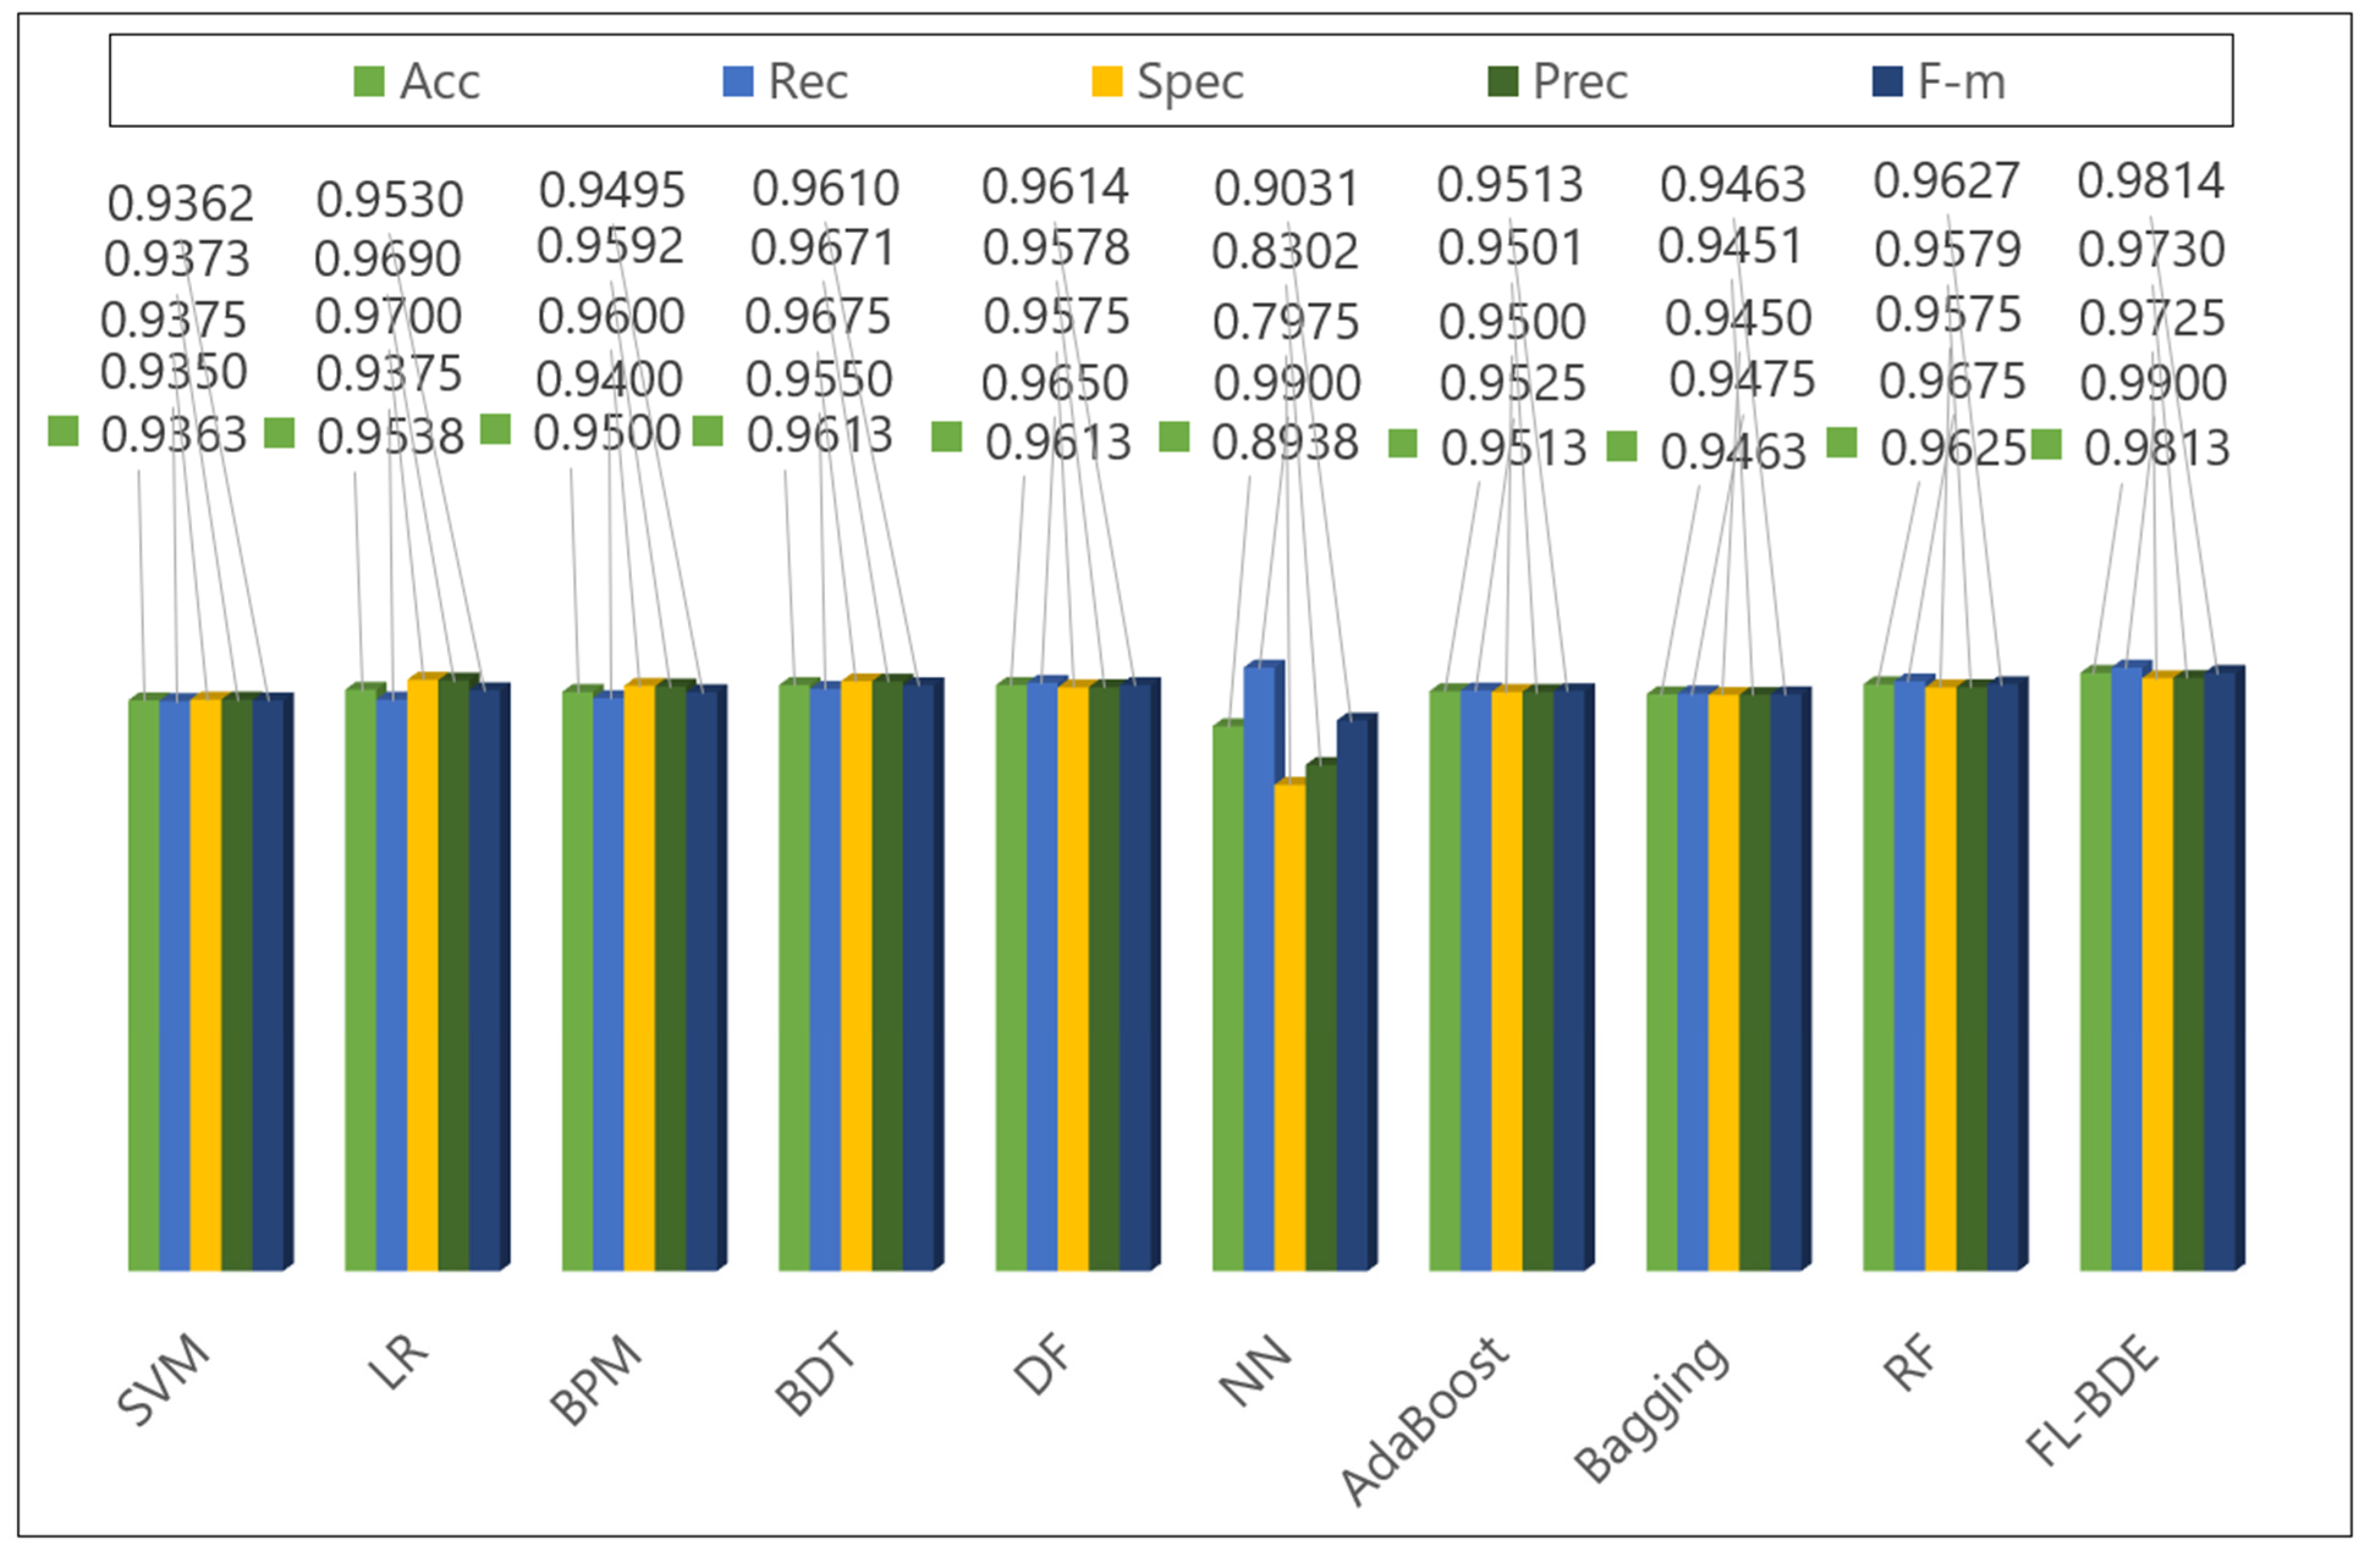Screen dimensions: 2380x1560
Task: Click the navy F-m legend swatch
Action: pos(1886,81)
